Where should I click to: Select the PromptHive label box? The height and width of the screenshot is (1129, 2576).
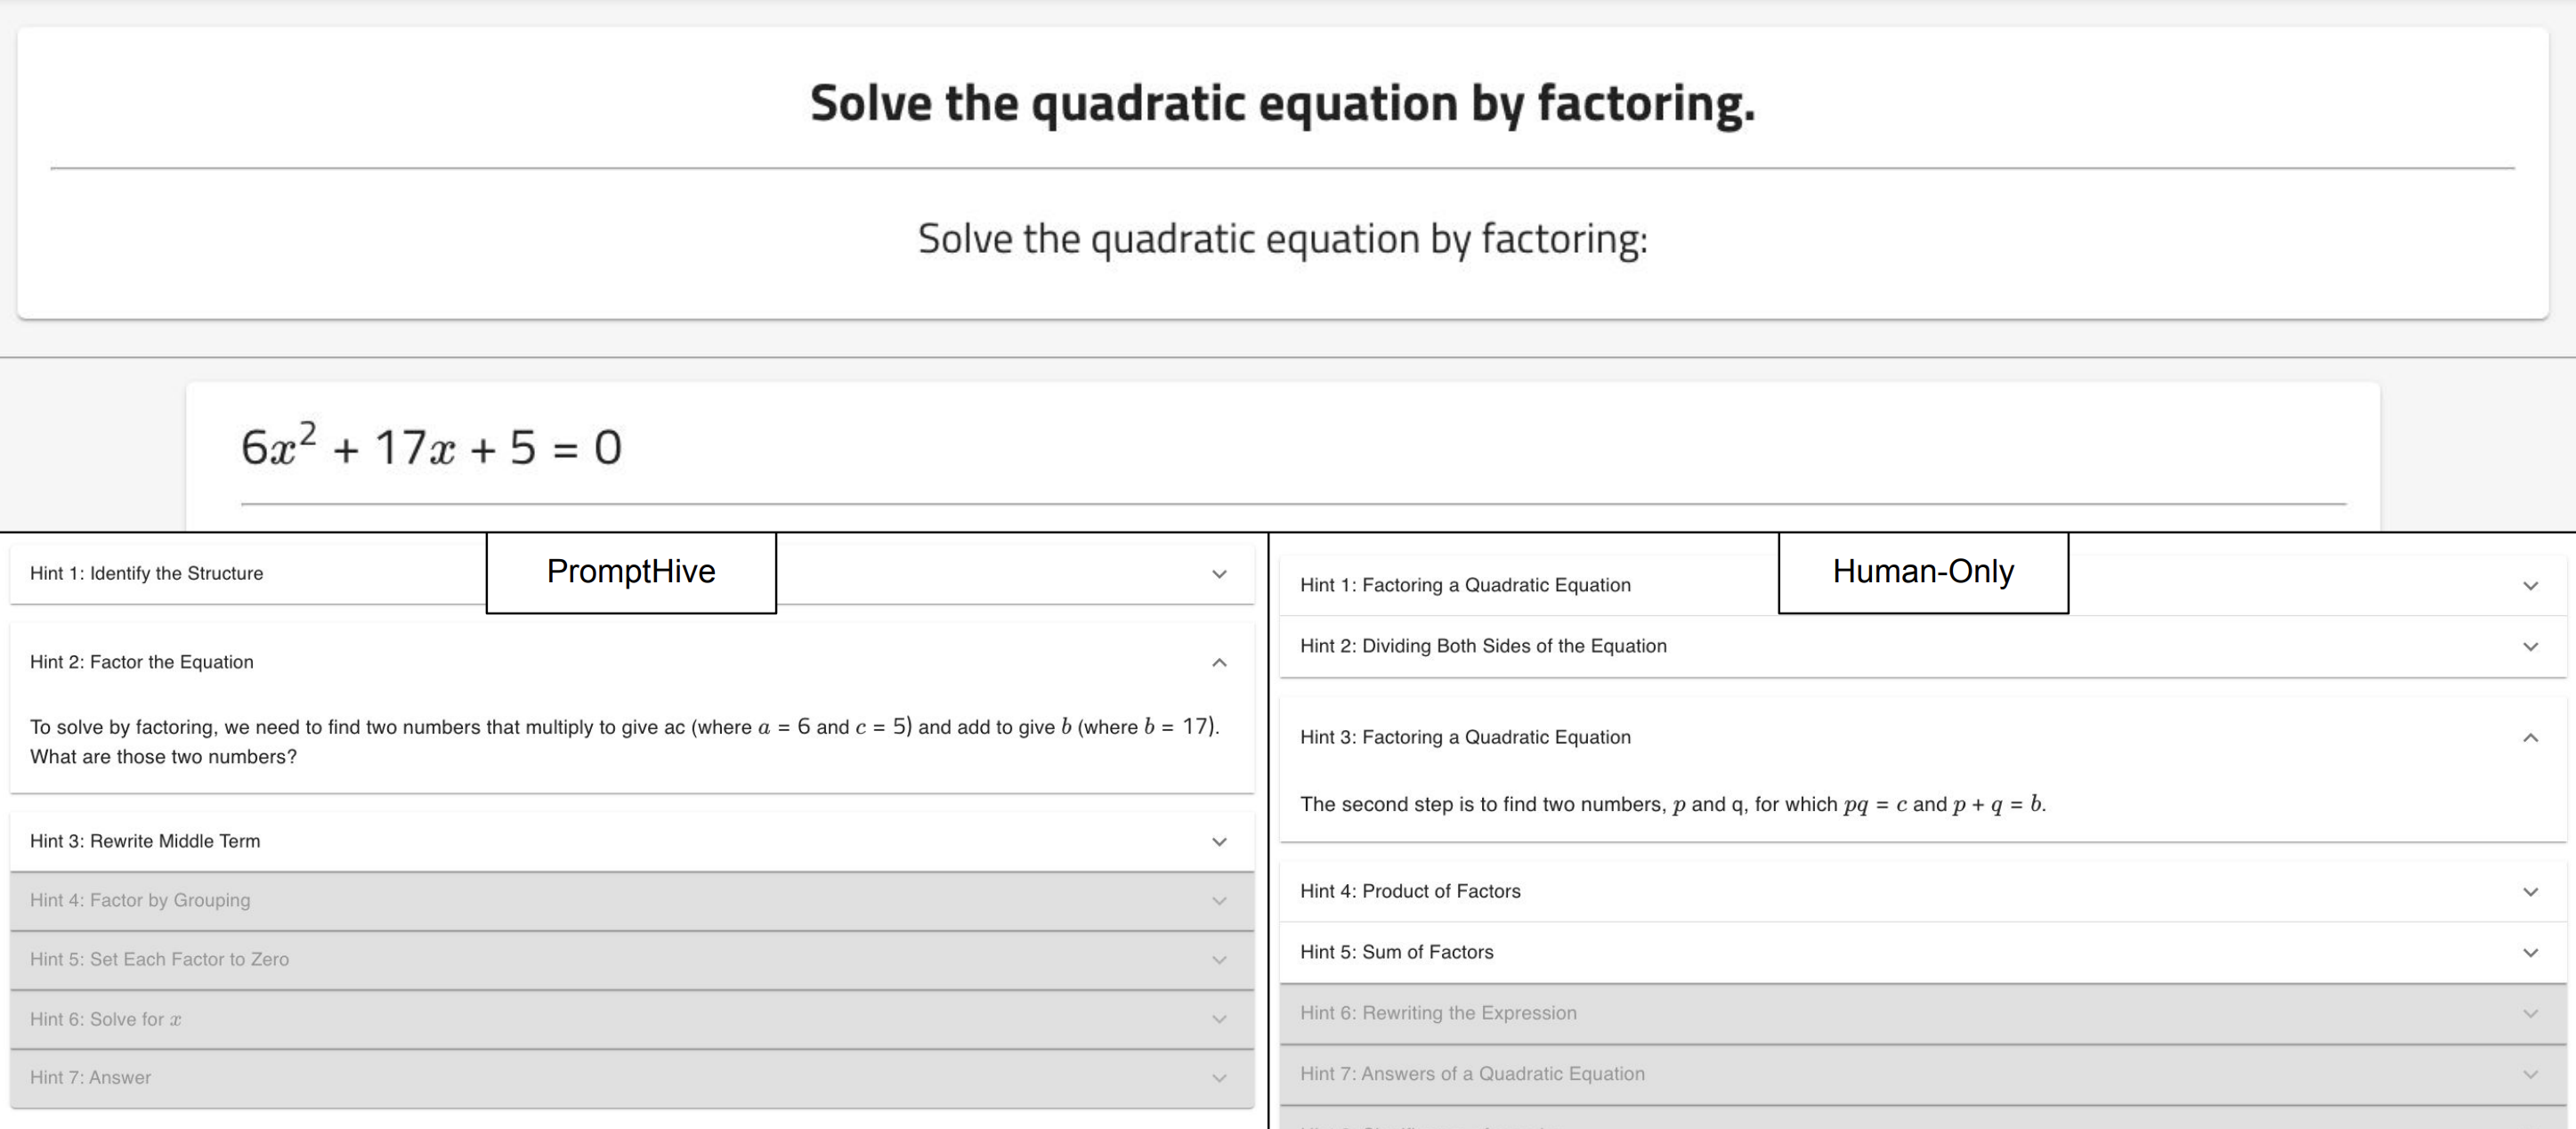[x=631, y=571]
